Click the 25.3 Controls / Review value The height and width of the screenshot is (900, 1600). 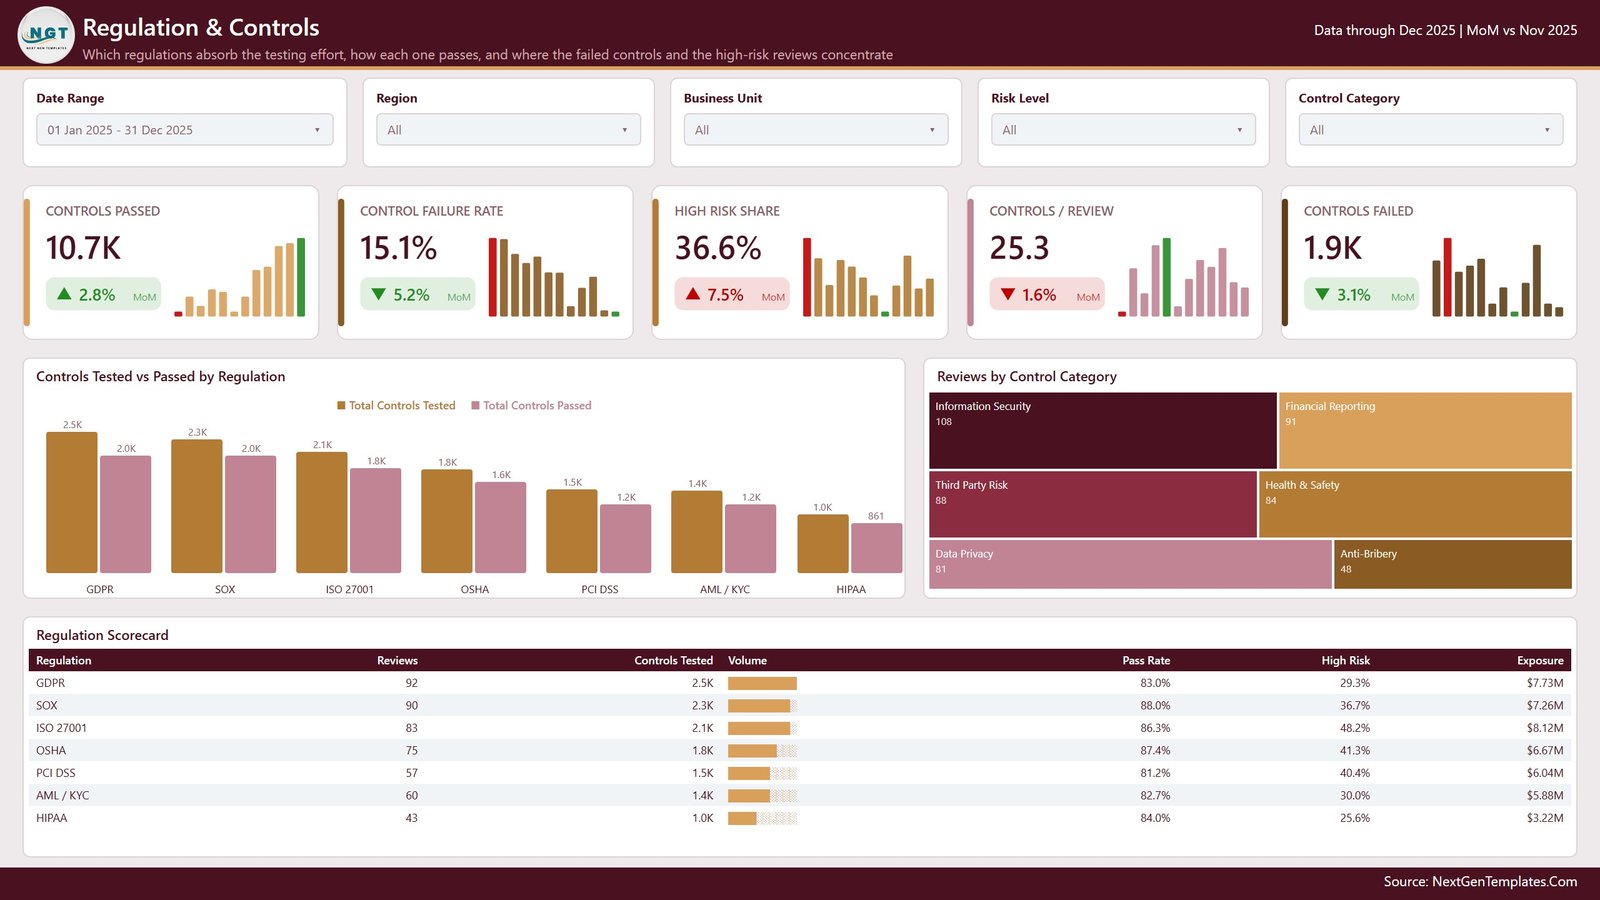[x=1019, y=248]
